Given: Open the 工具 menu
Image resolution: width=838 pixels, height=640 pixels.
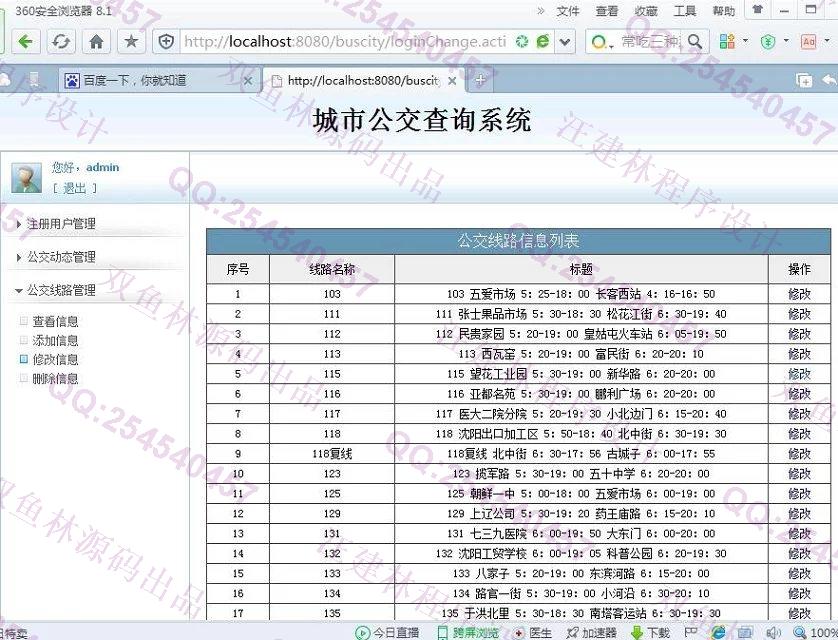Looking at the screenshot, I should click(685, 11).
